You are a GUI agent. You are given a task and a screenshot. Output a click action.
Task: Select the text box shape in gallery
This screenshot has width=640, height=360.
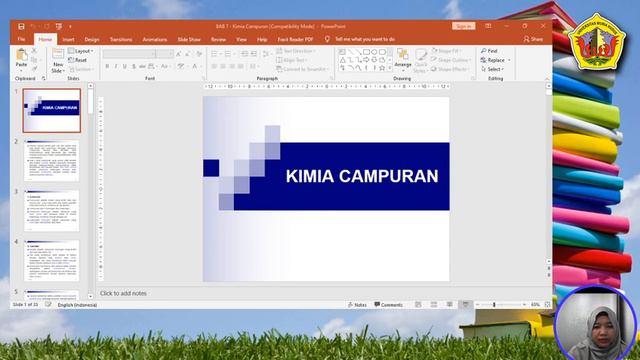[342, 52]
